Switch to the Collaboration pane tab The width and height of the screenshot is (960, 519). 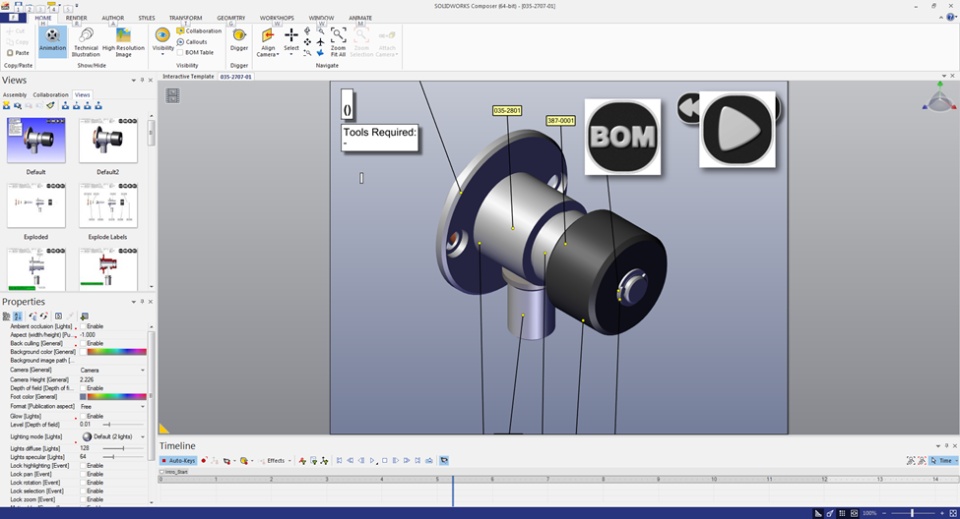pyautogui.click(x=51, y=95)
